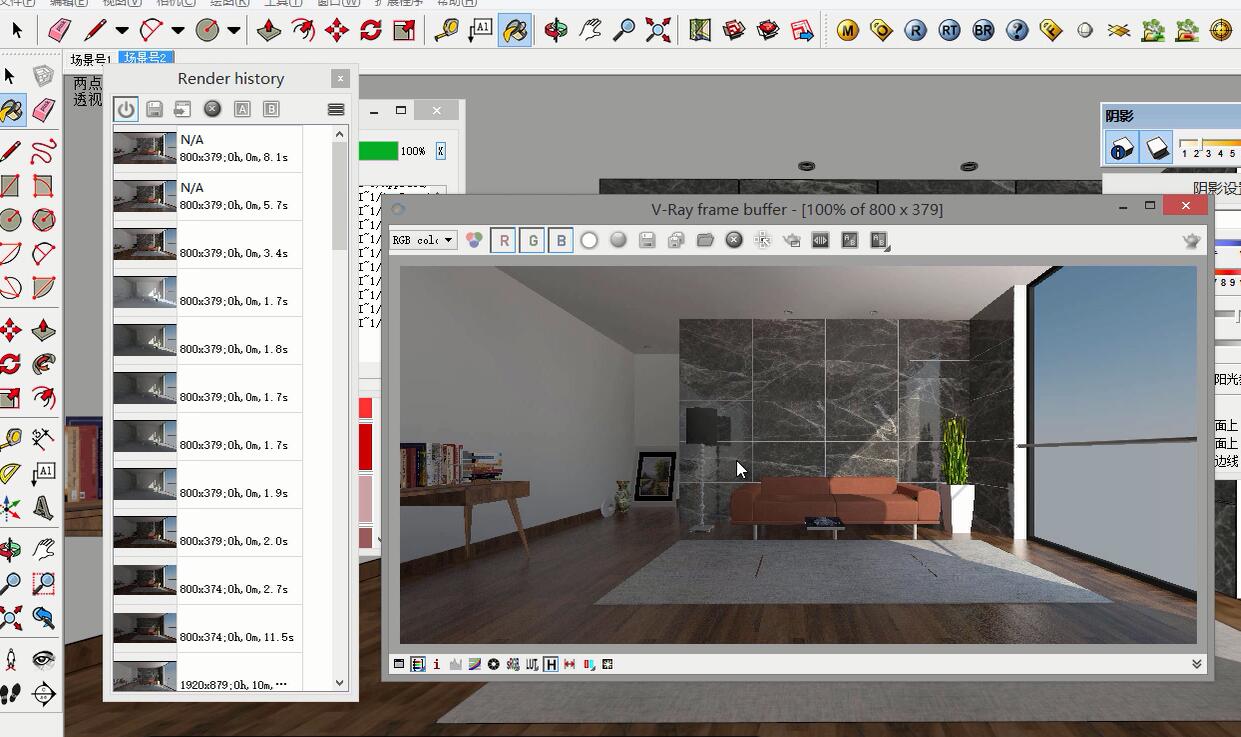Set image B for comparison in Render history
Screen dimensions: 1241x737
pyautogui.click(x=271, y=109)
